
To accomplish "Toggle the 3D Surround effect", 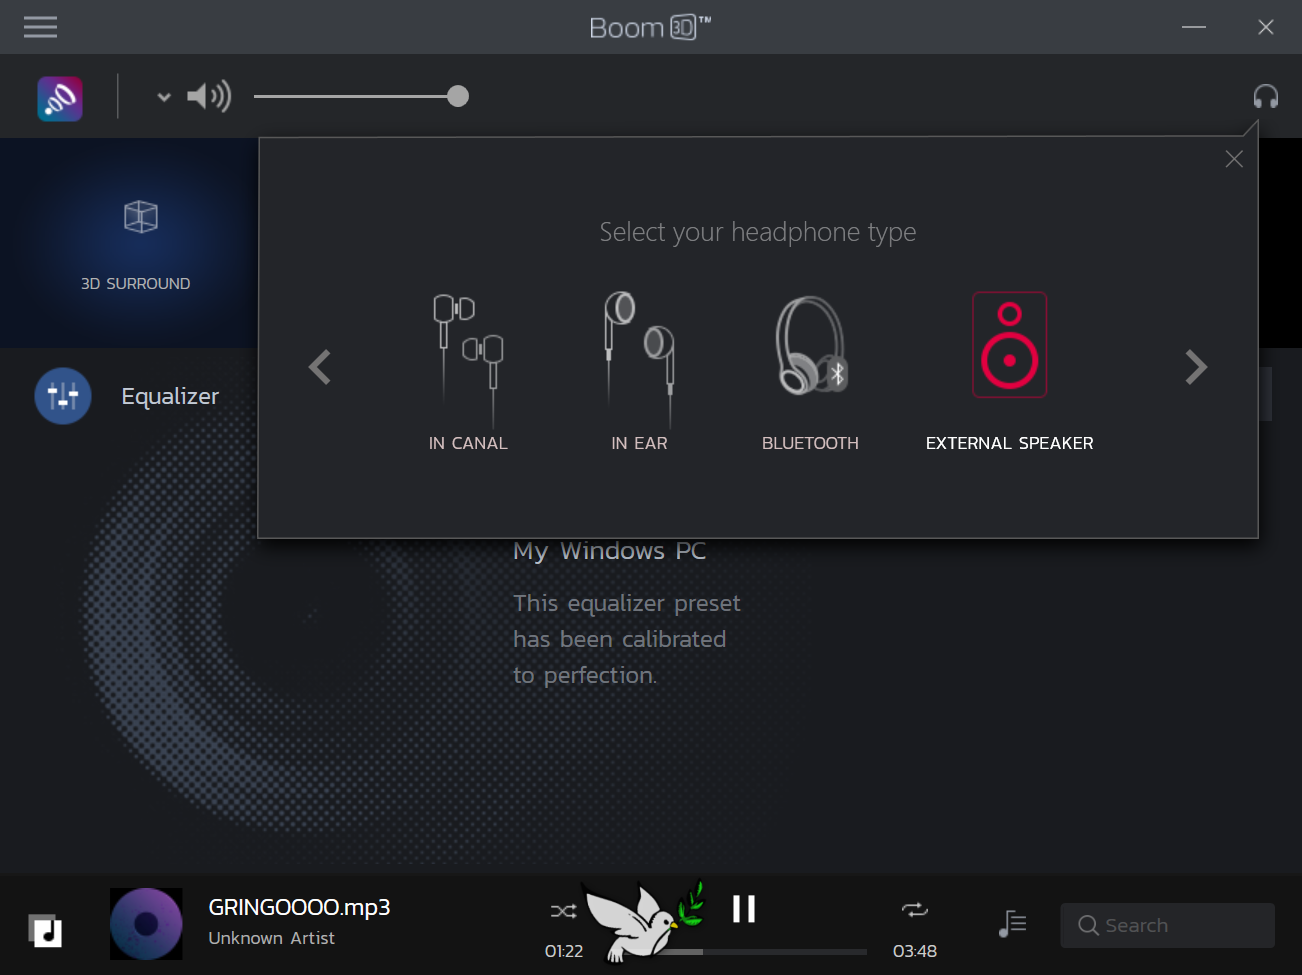I will point(136,243).
